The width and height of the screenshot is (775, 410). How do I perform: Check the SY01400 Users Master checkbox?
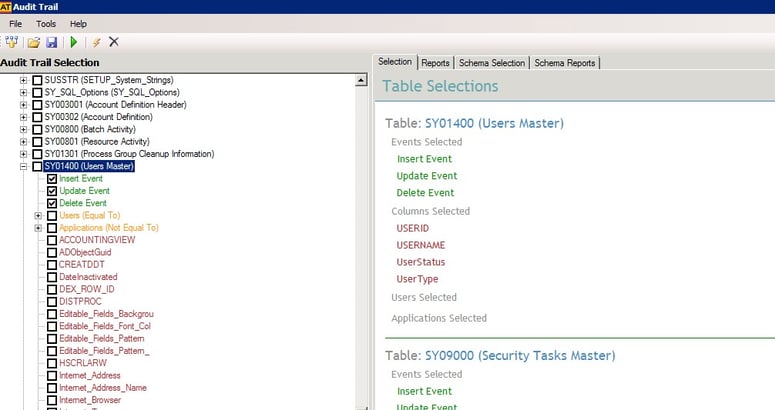click(37, 166)
